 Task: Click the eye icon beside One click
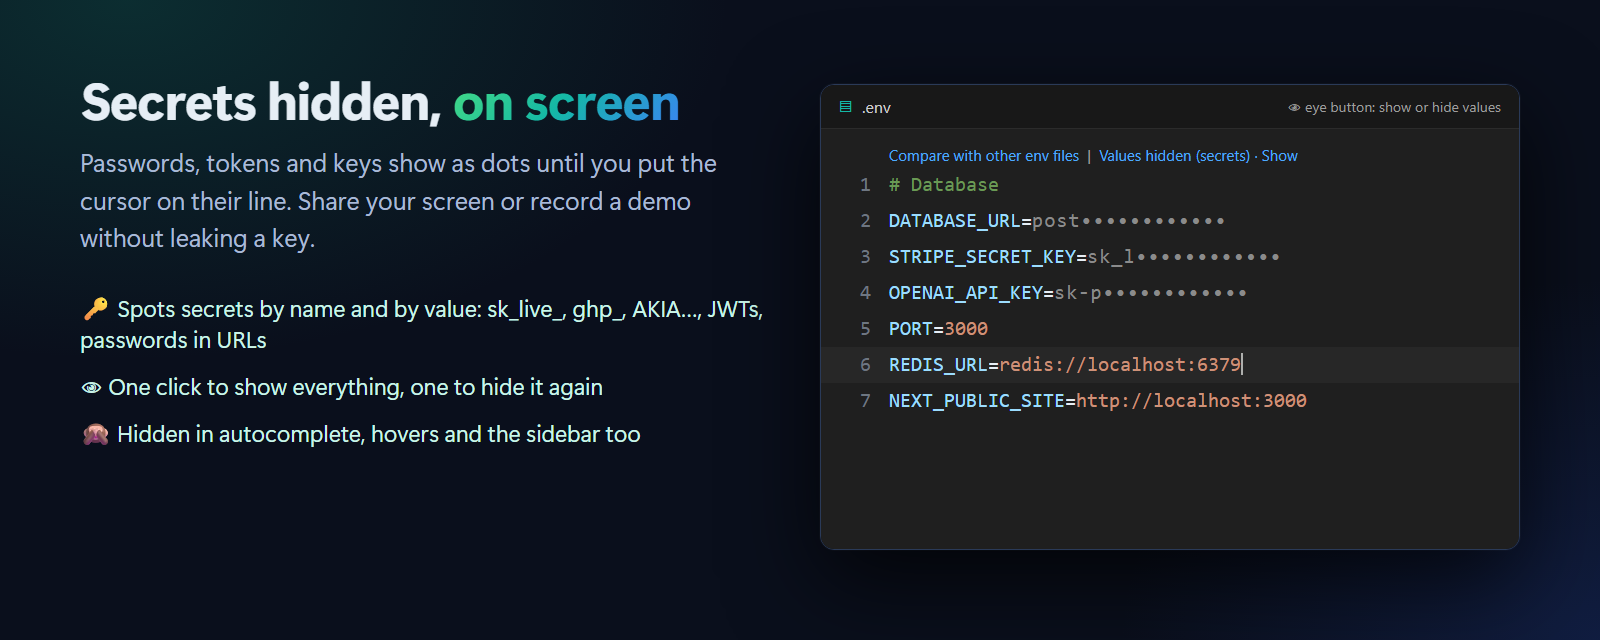click(x=91, y=388)
